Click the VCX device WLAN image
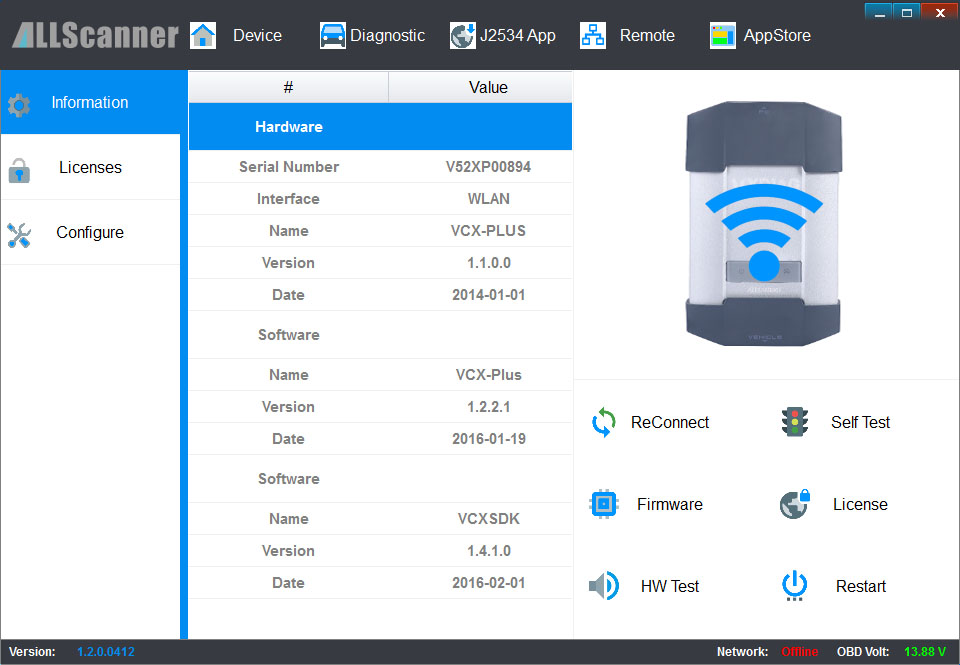 763,224
